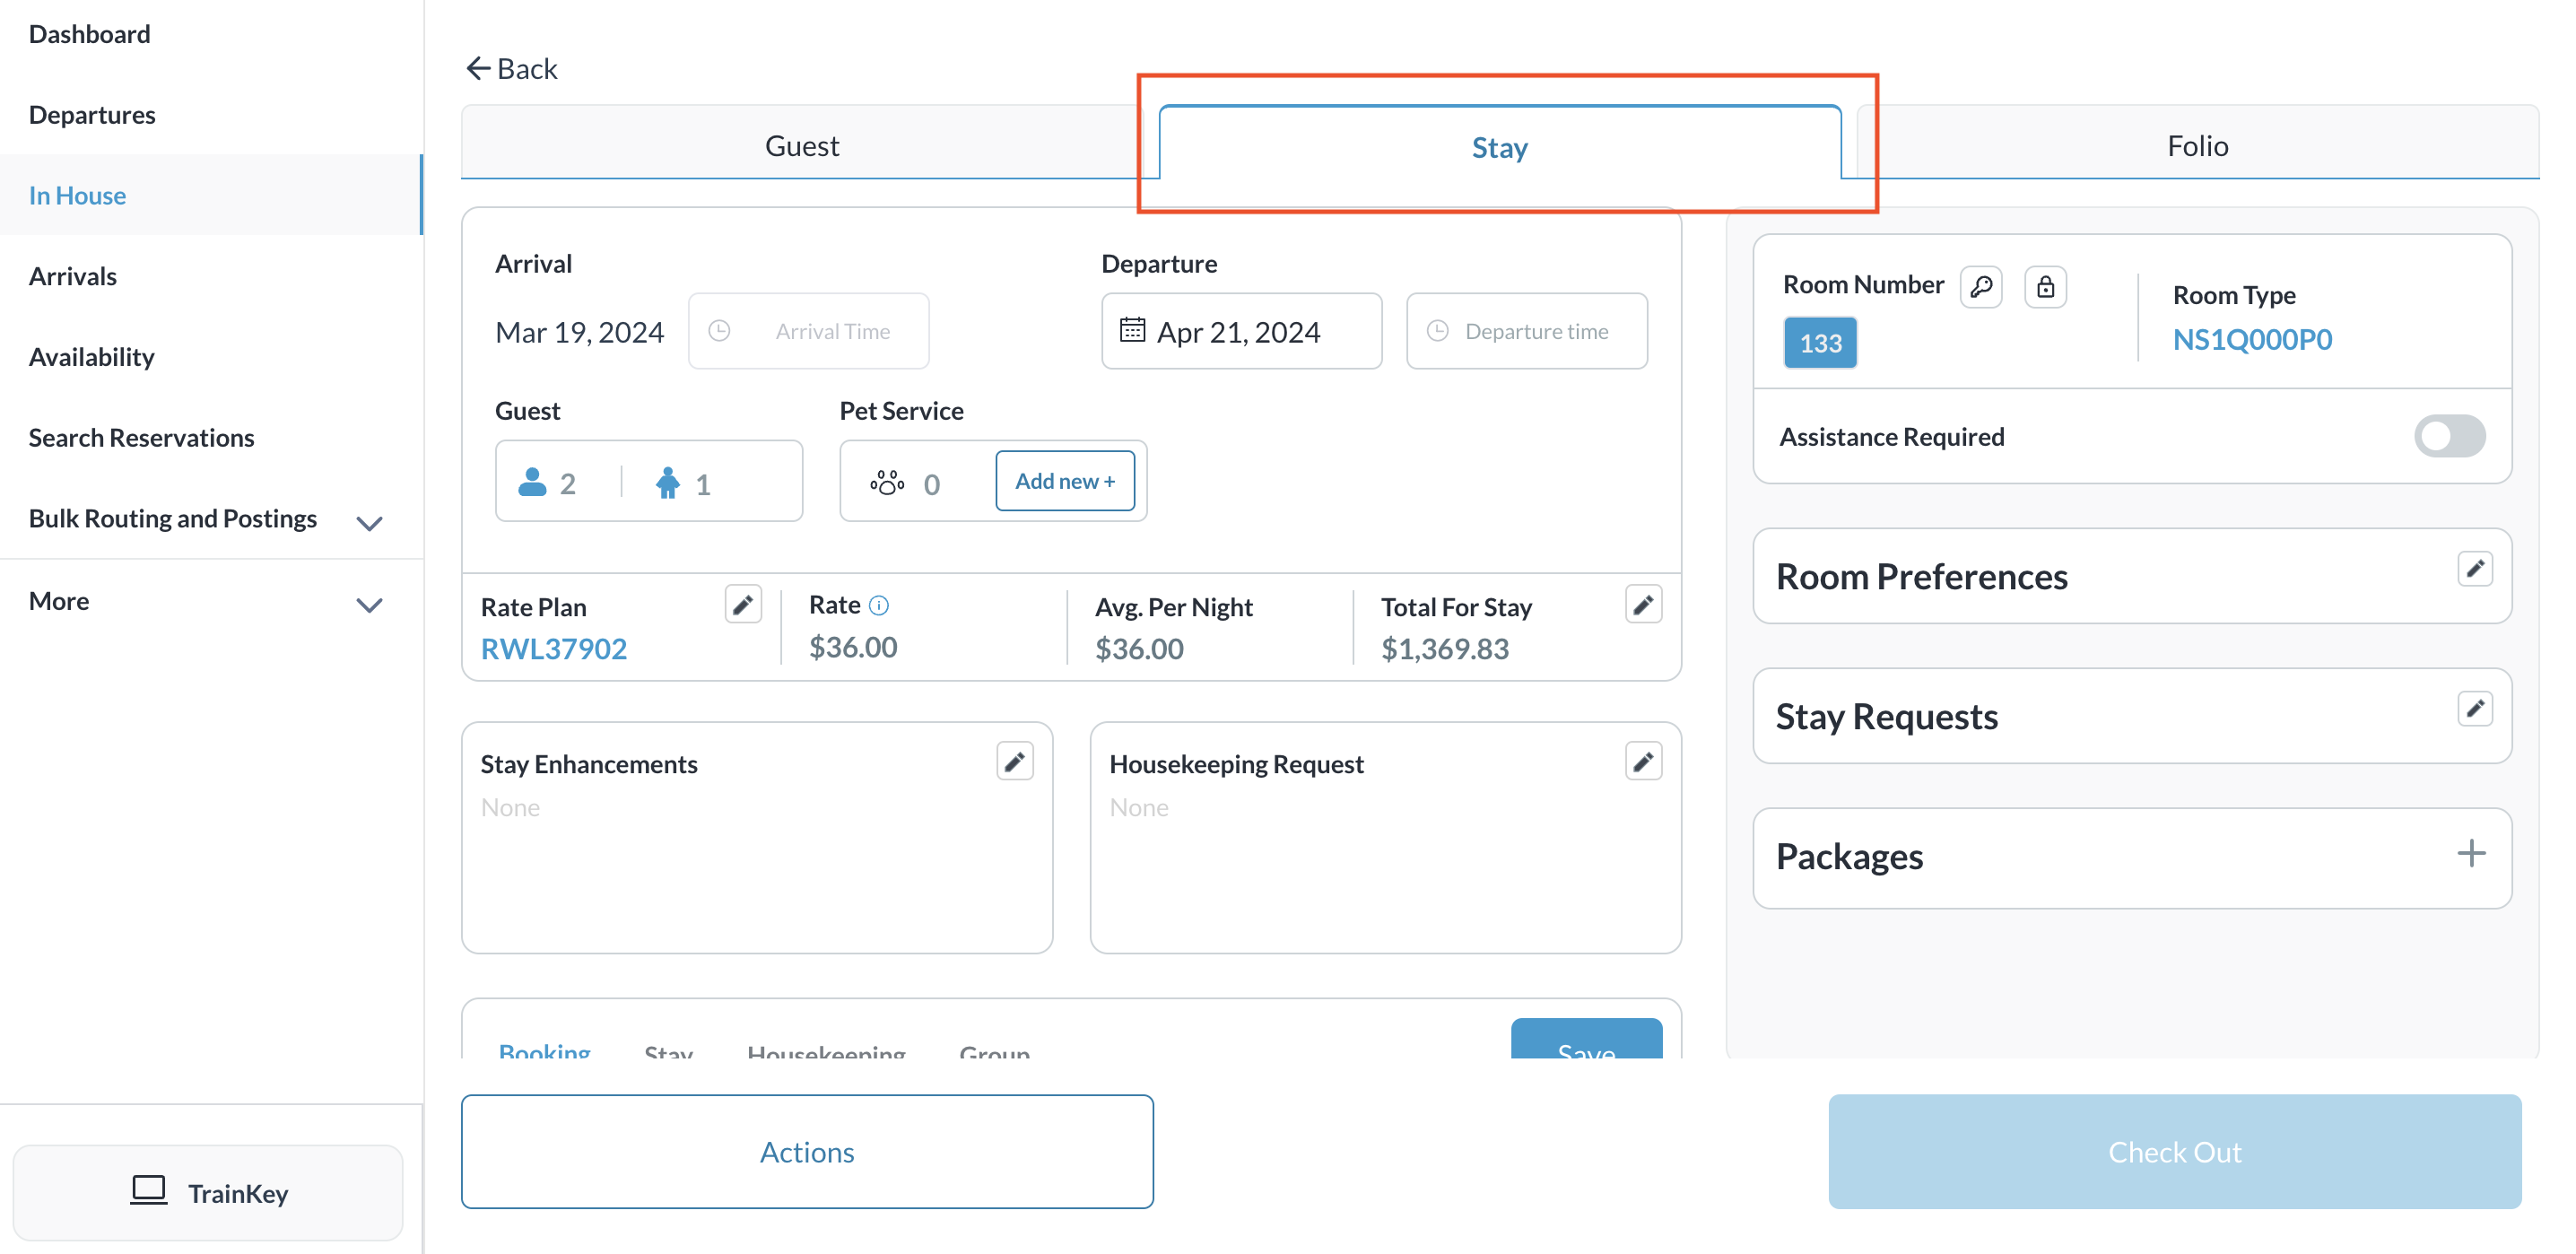
Task: Expand Bulk Routing and Postings menu
Action: pos(369,523)
